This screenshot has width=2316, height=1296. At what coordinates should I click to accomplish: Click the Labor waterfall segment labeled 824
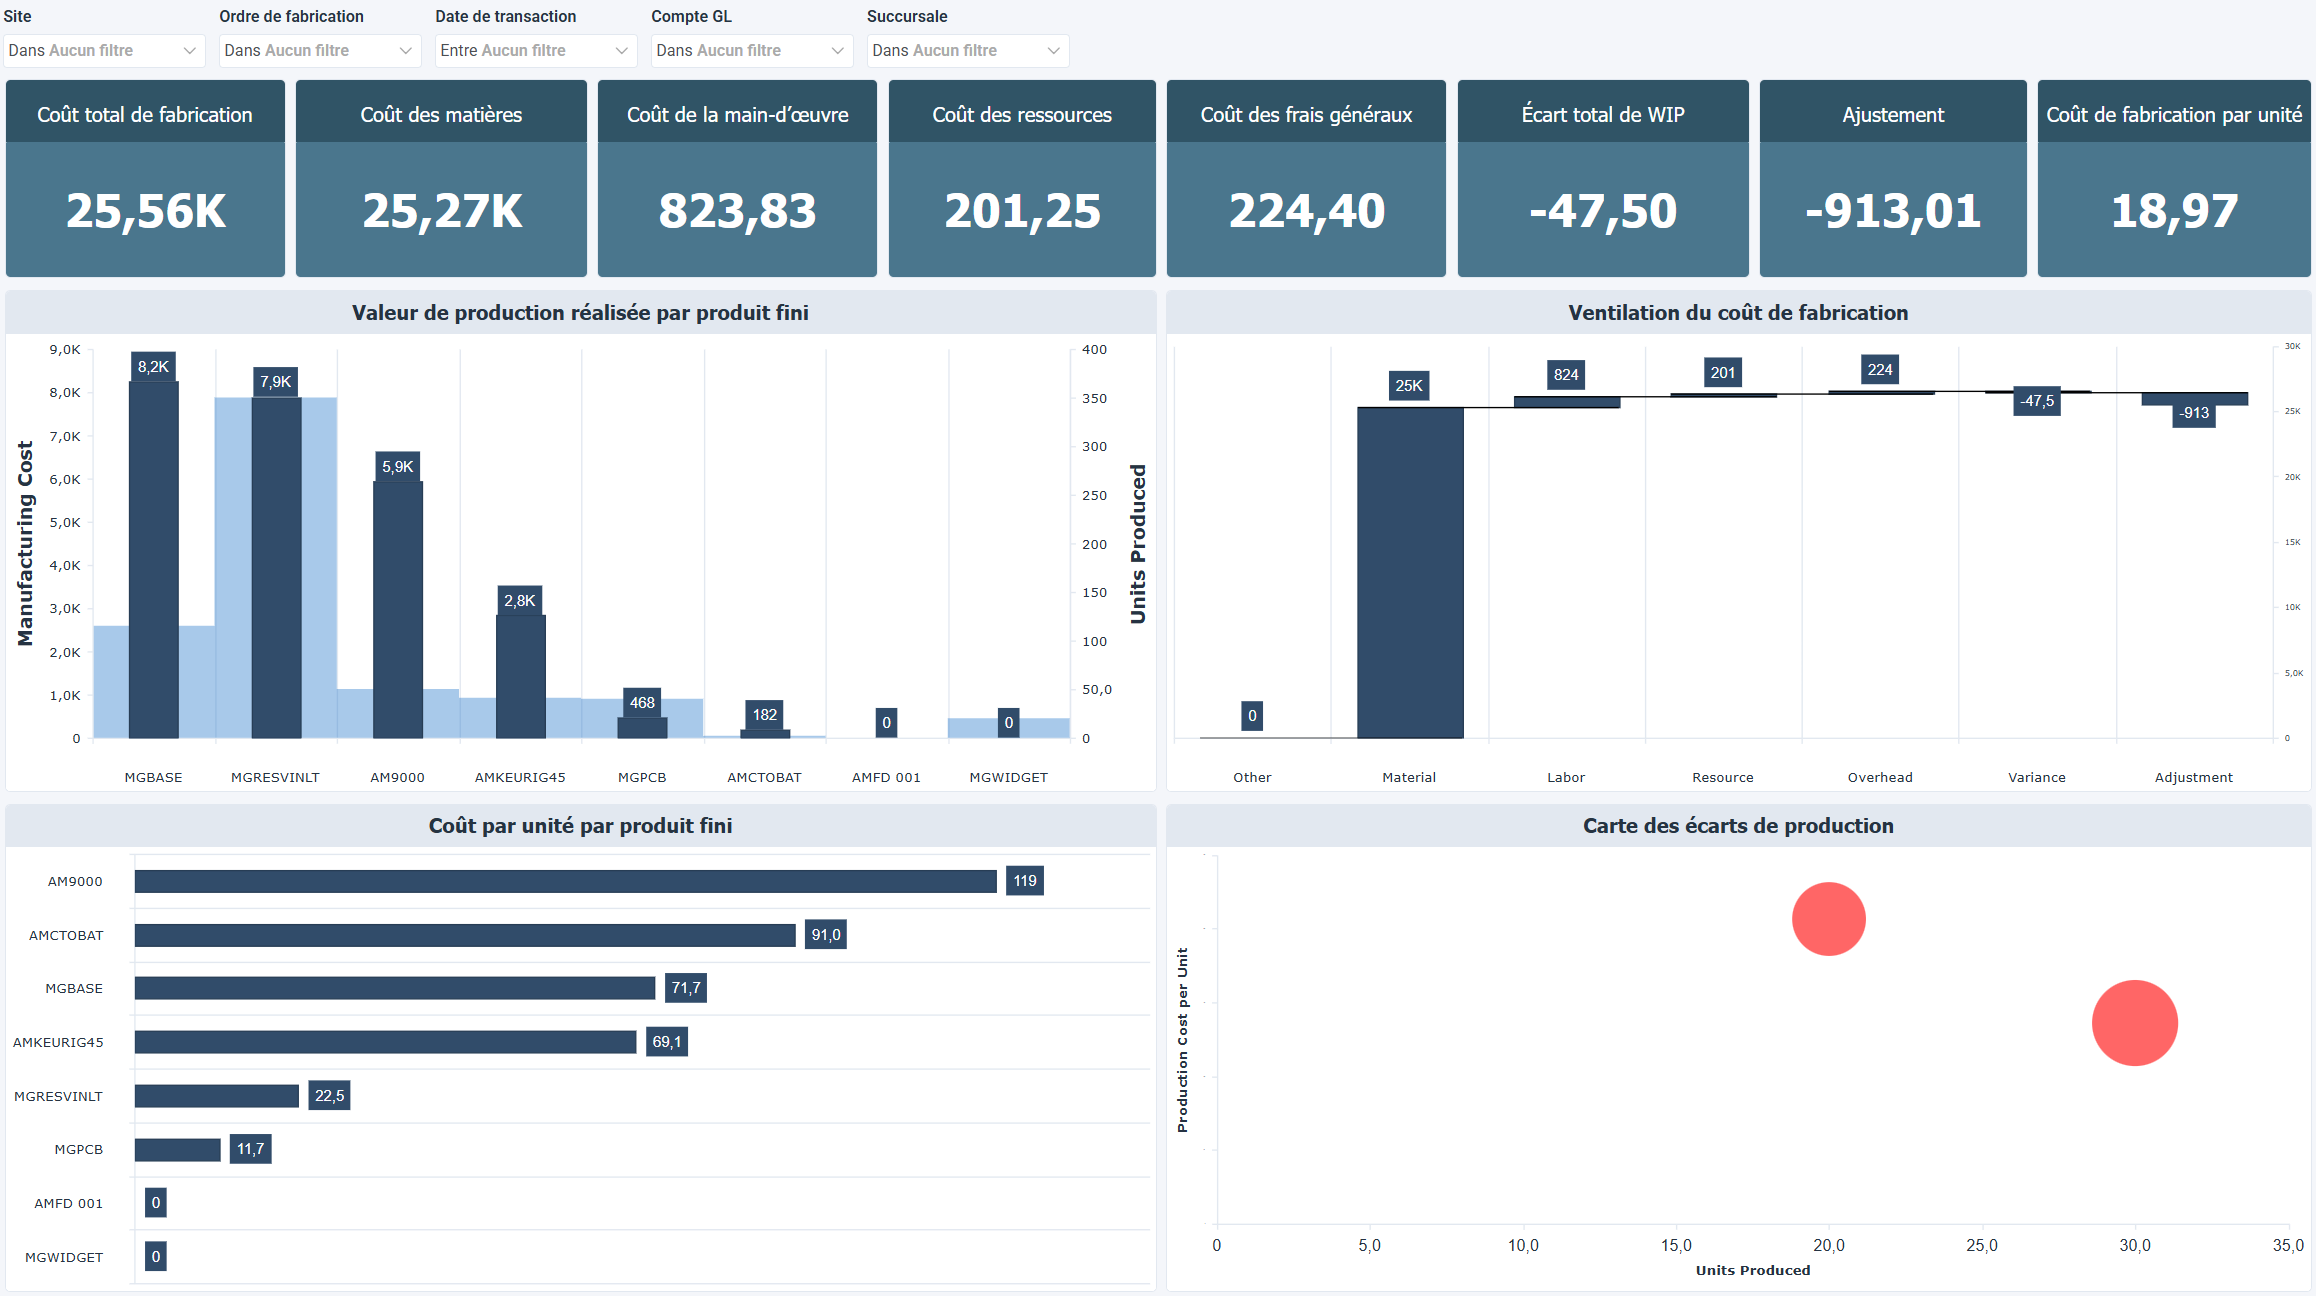pyautogui.click(x=1566, y=402)
